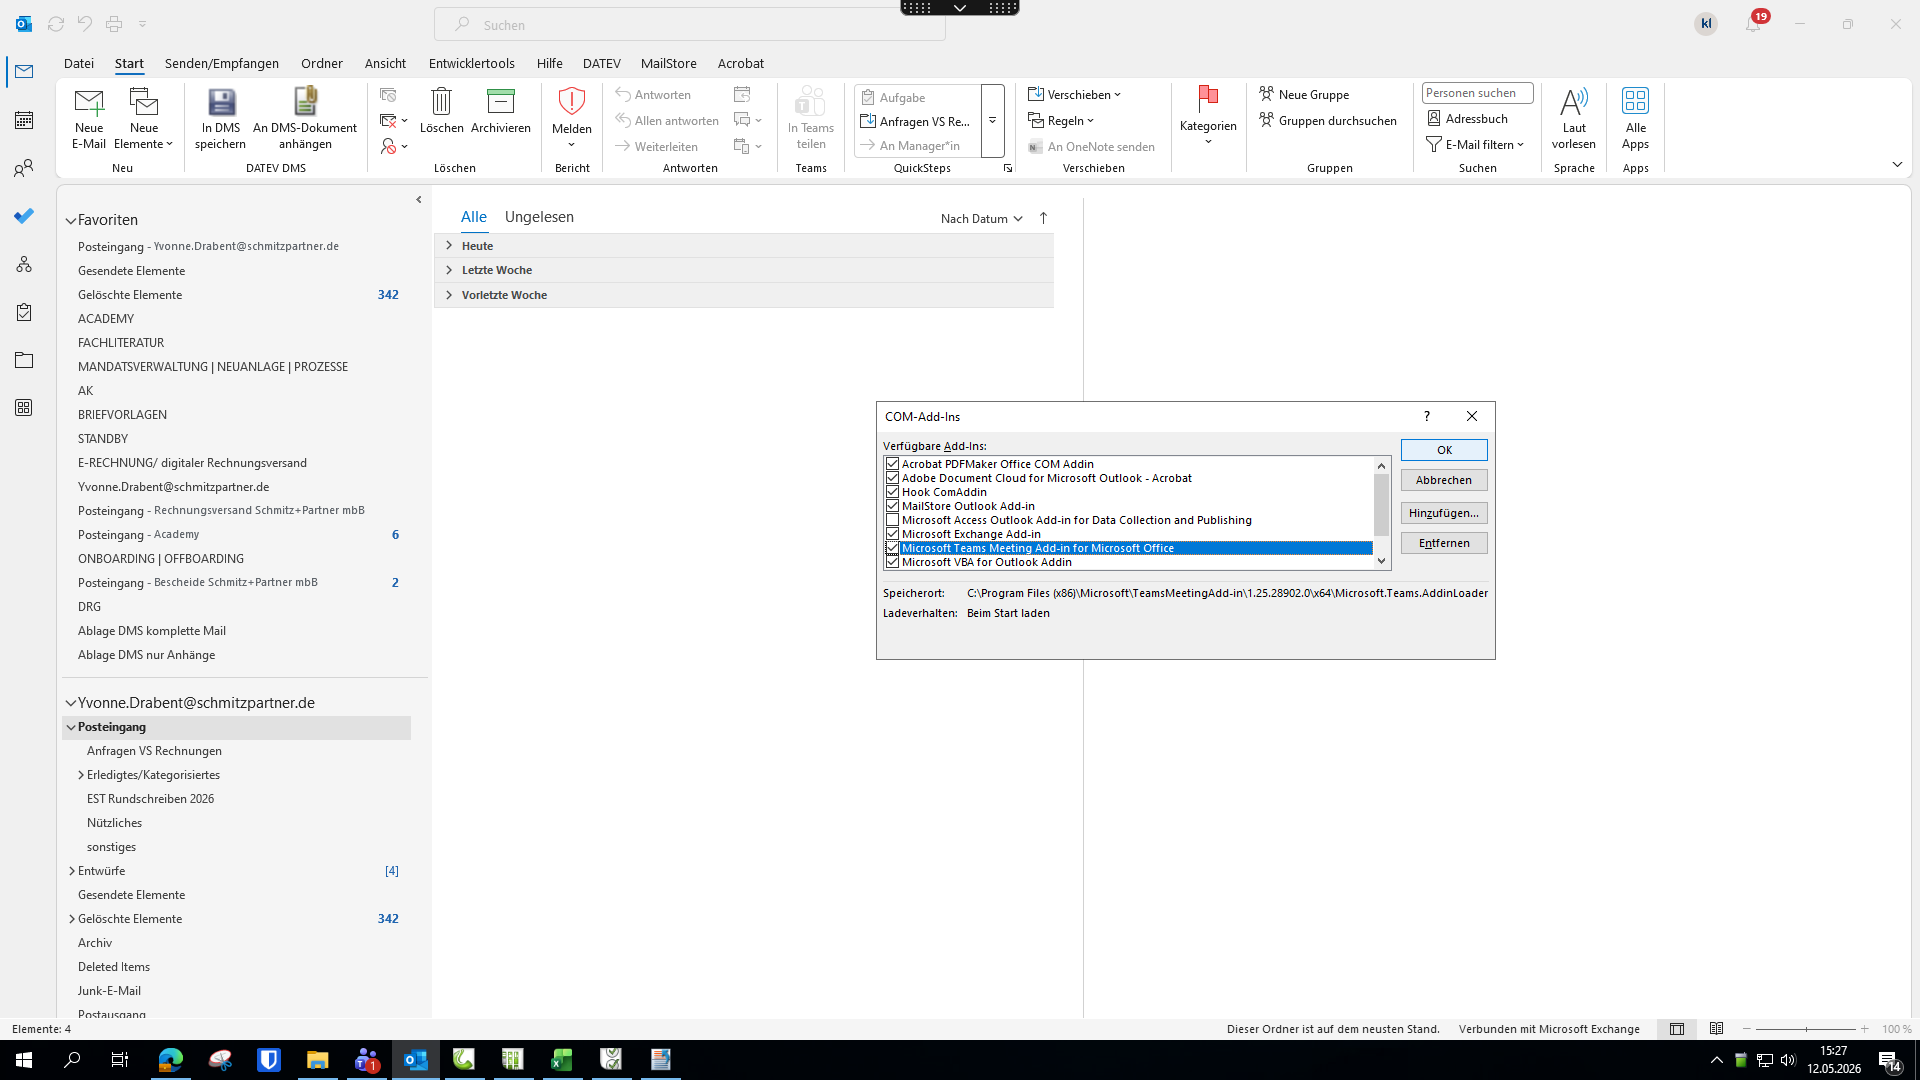Open contacts in left navigation rail
The height and width of the screenshot is (1080, 1920).
tap(24, 168)
